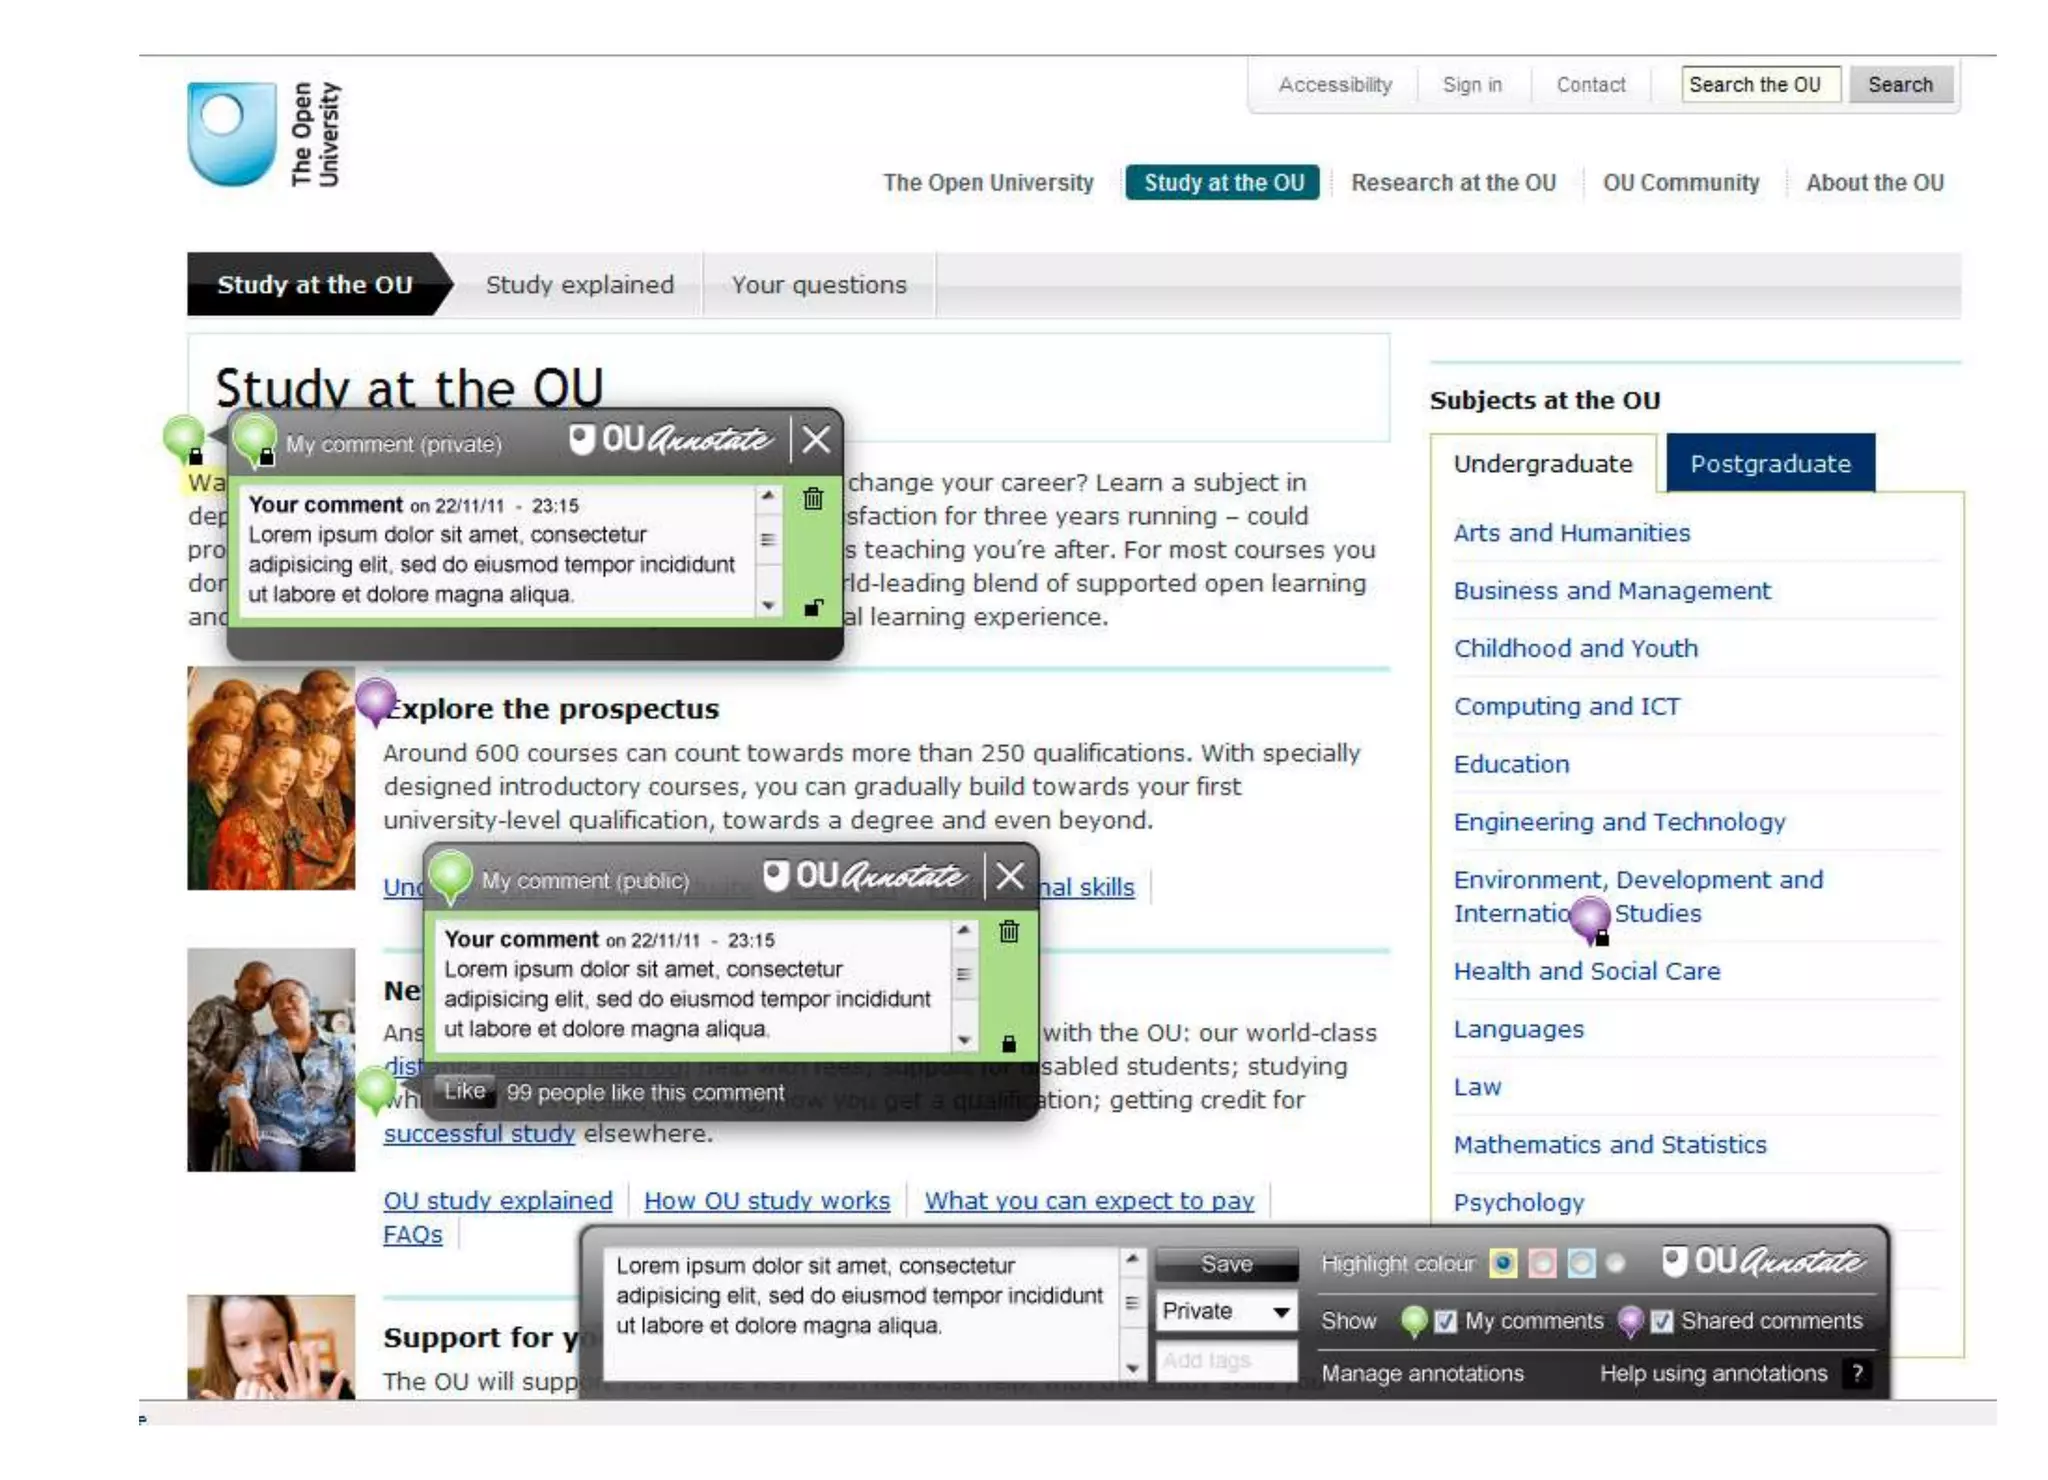Select the grey highlight colour radio option
Screen dimensions: 2048x1480
point(1615,1263)
